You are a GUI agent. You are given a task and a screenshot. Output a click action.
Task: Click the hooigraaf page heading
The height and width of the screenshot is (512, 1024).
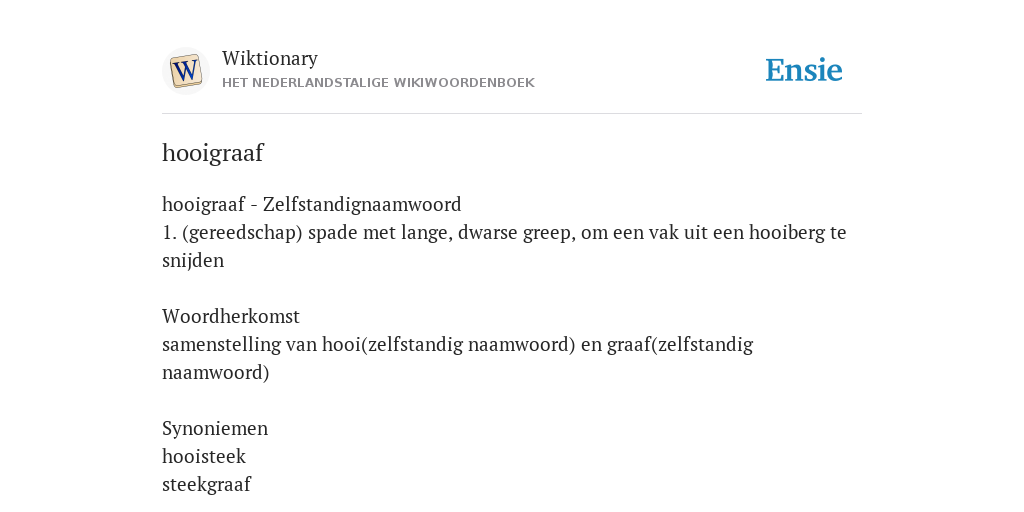212,153
